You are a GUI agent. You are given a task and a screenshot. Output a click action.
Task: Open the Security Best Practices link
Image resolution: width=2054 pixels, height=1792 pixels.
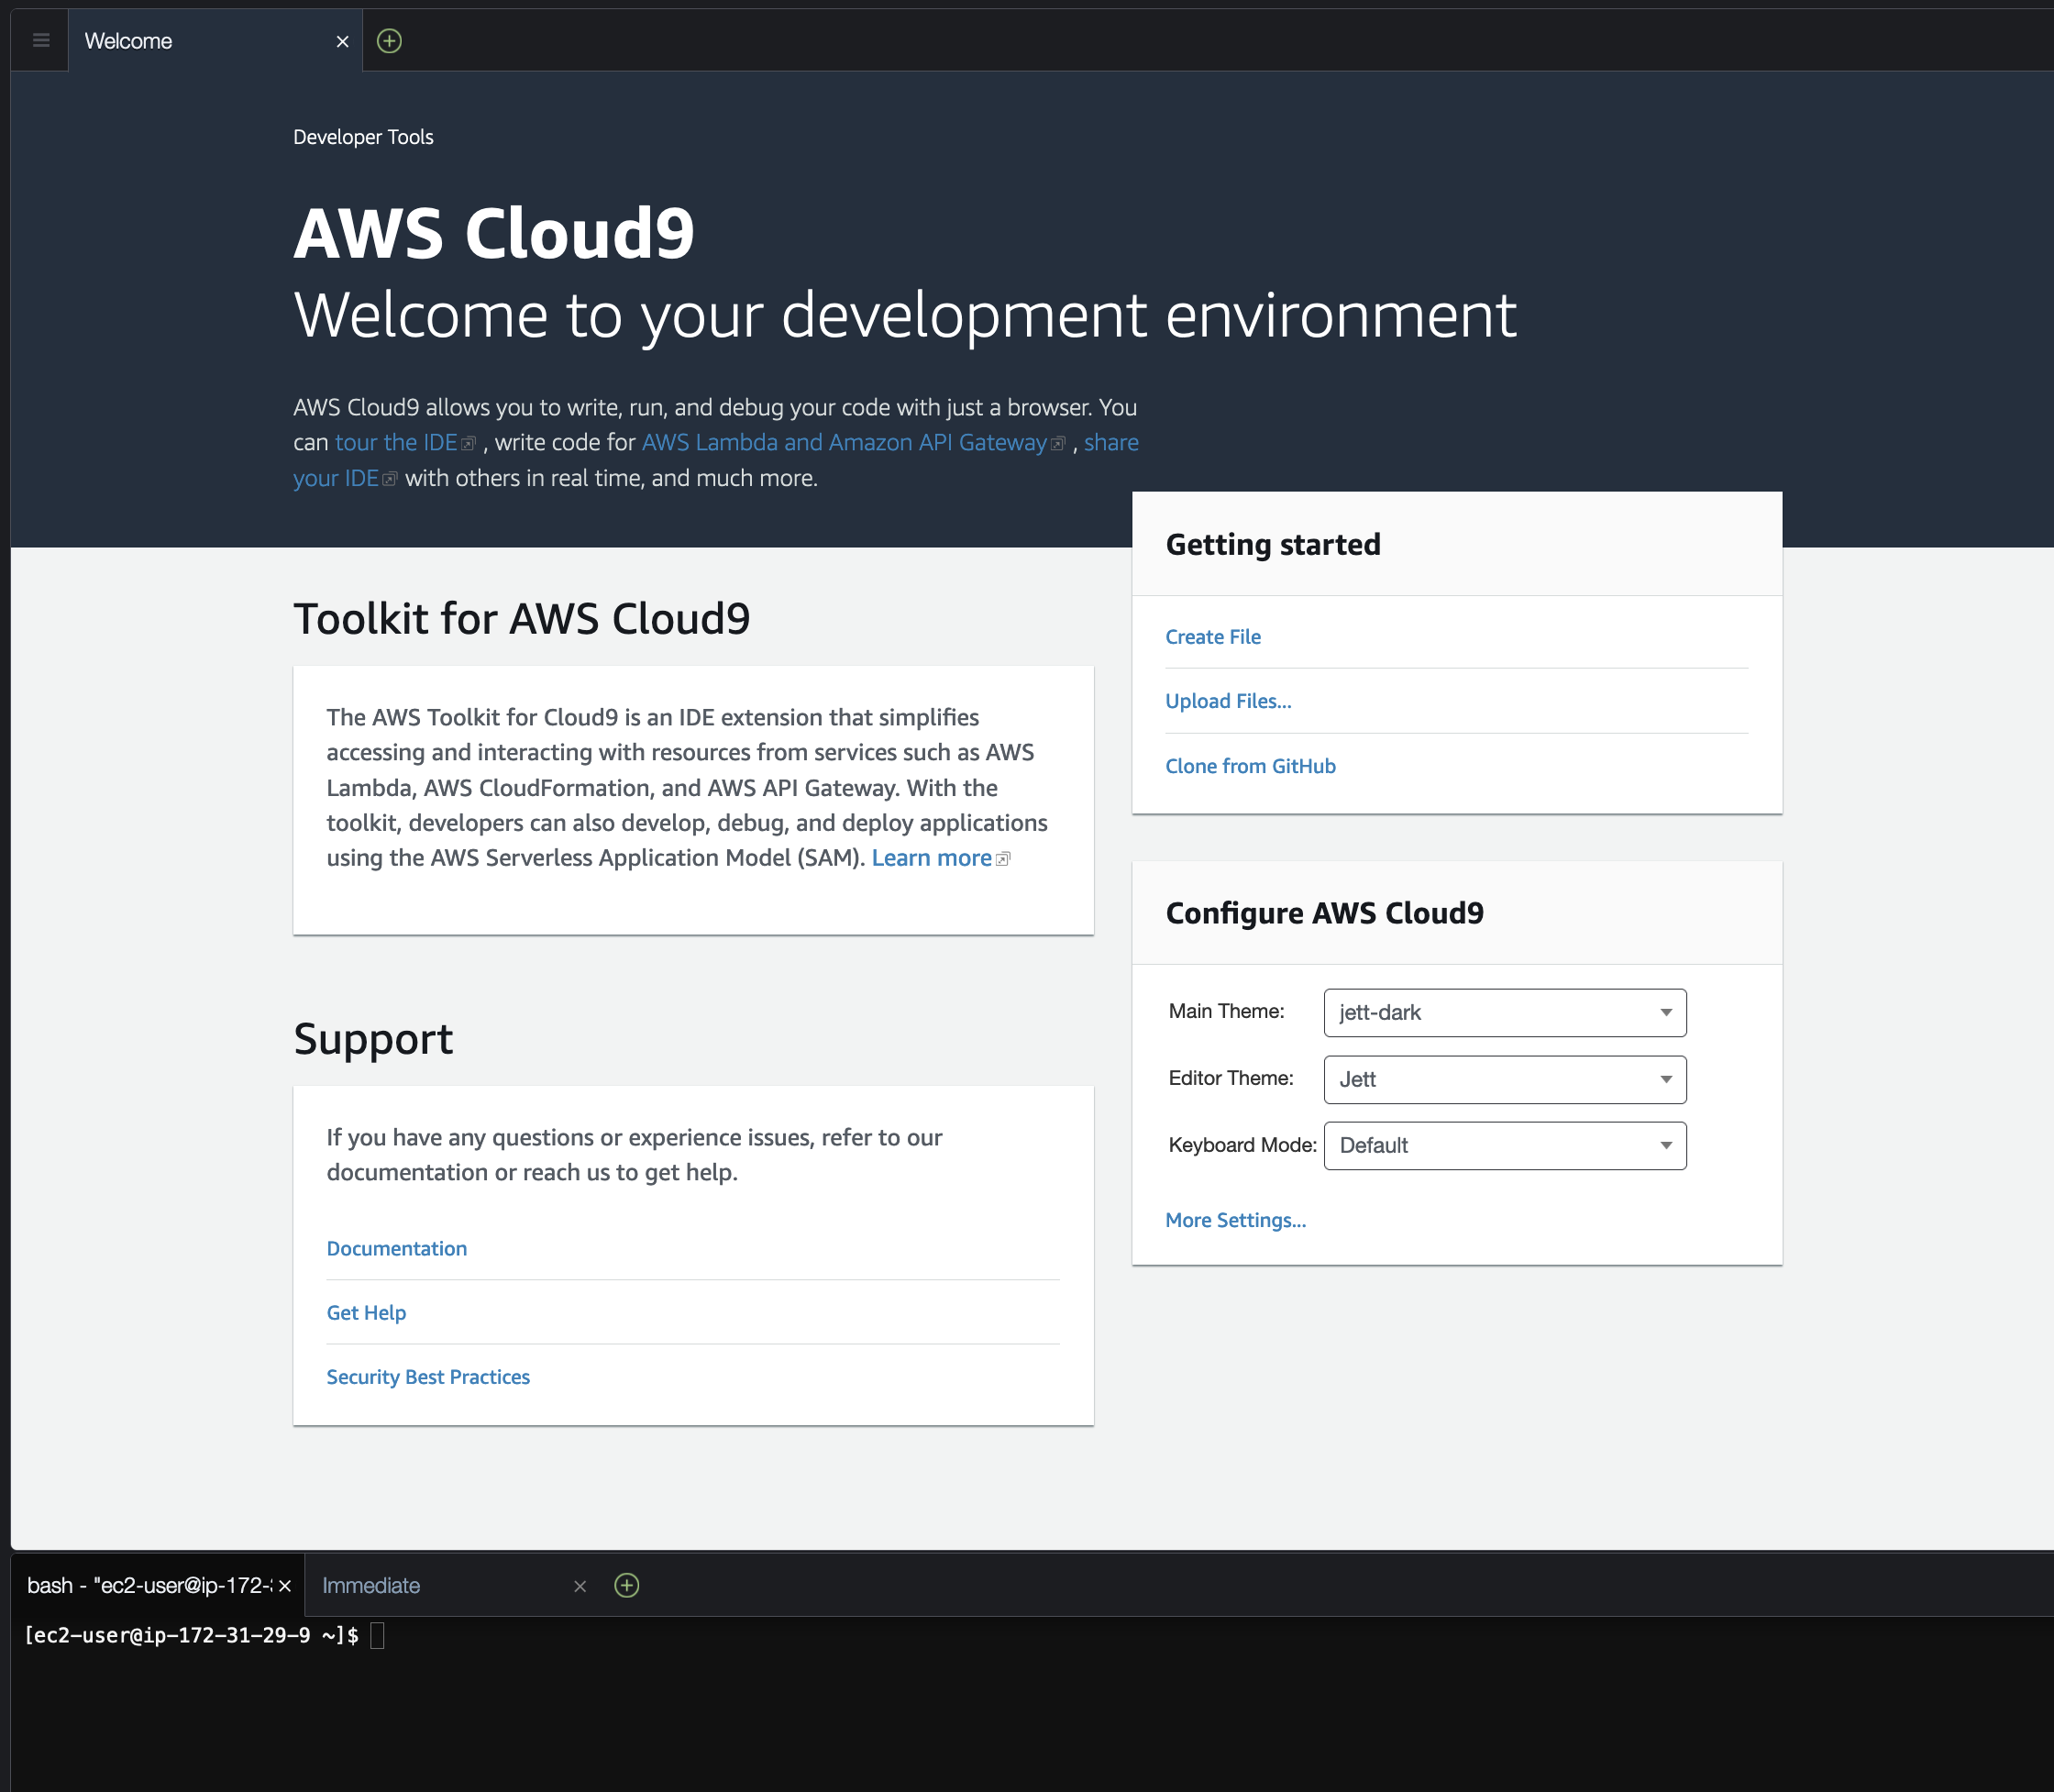click(428, 1377)
